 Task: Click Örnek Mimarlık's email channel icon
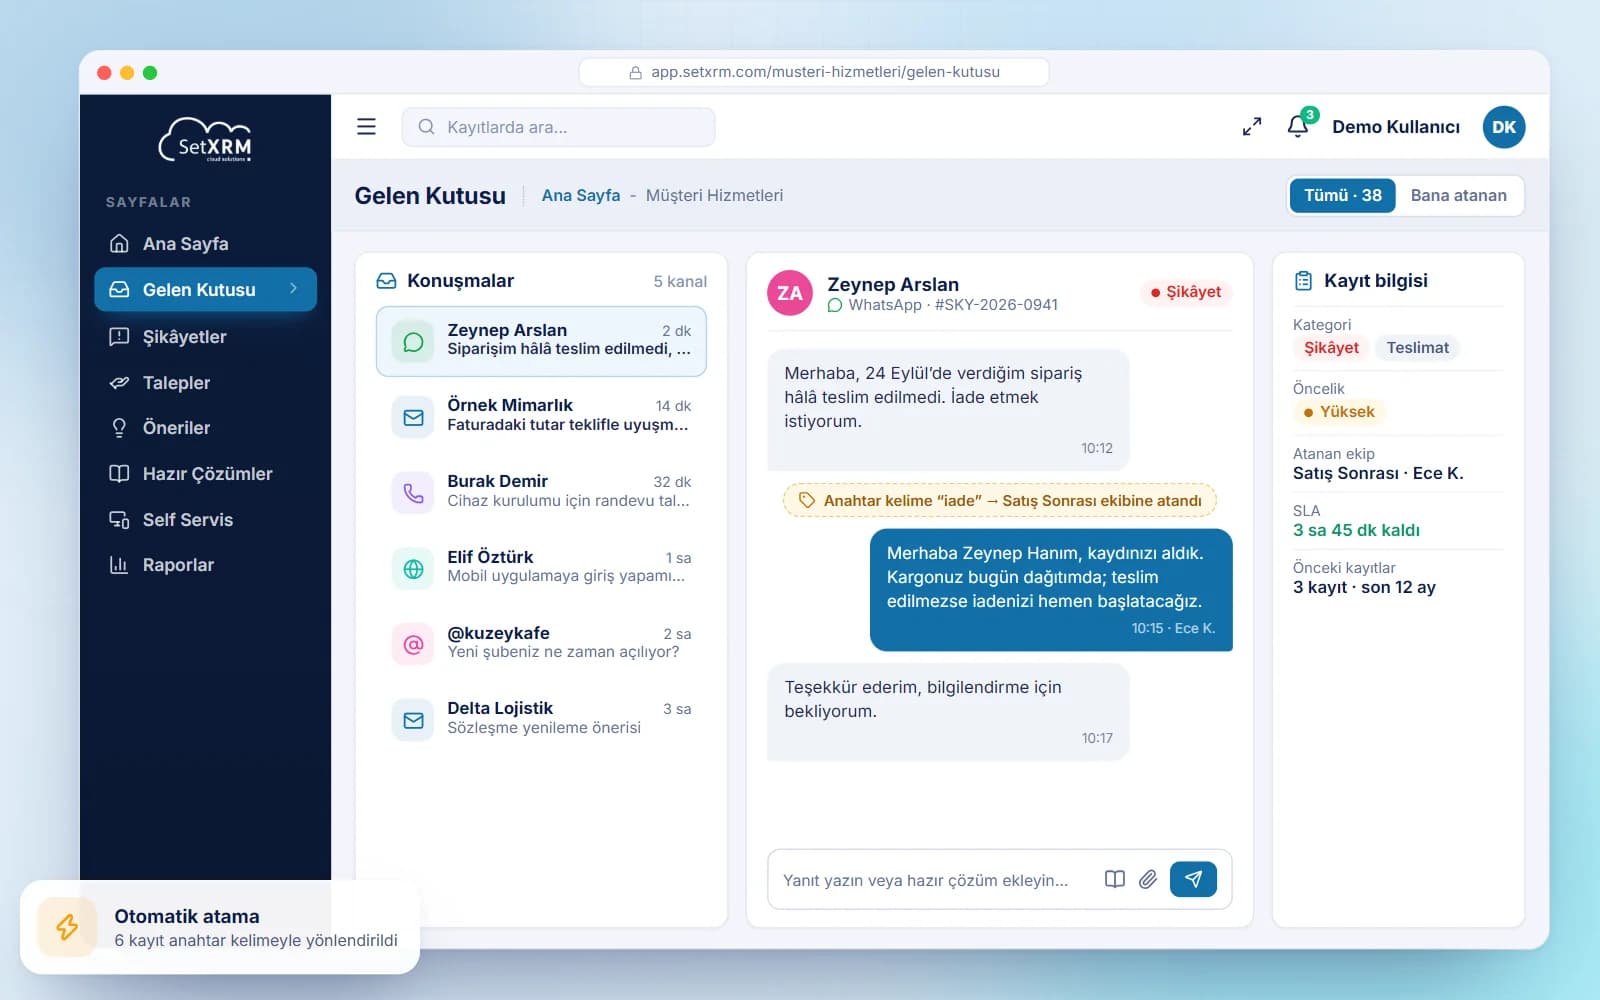(413, 417)
